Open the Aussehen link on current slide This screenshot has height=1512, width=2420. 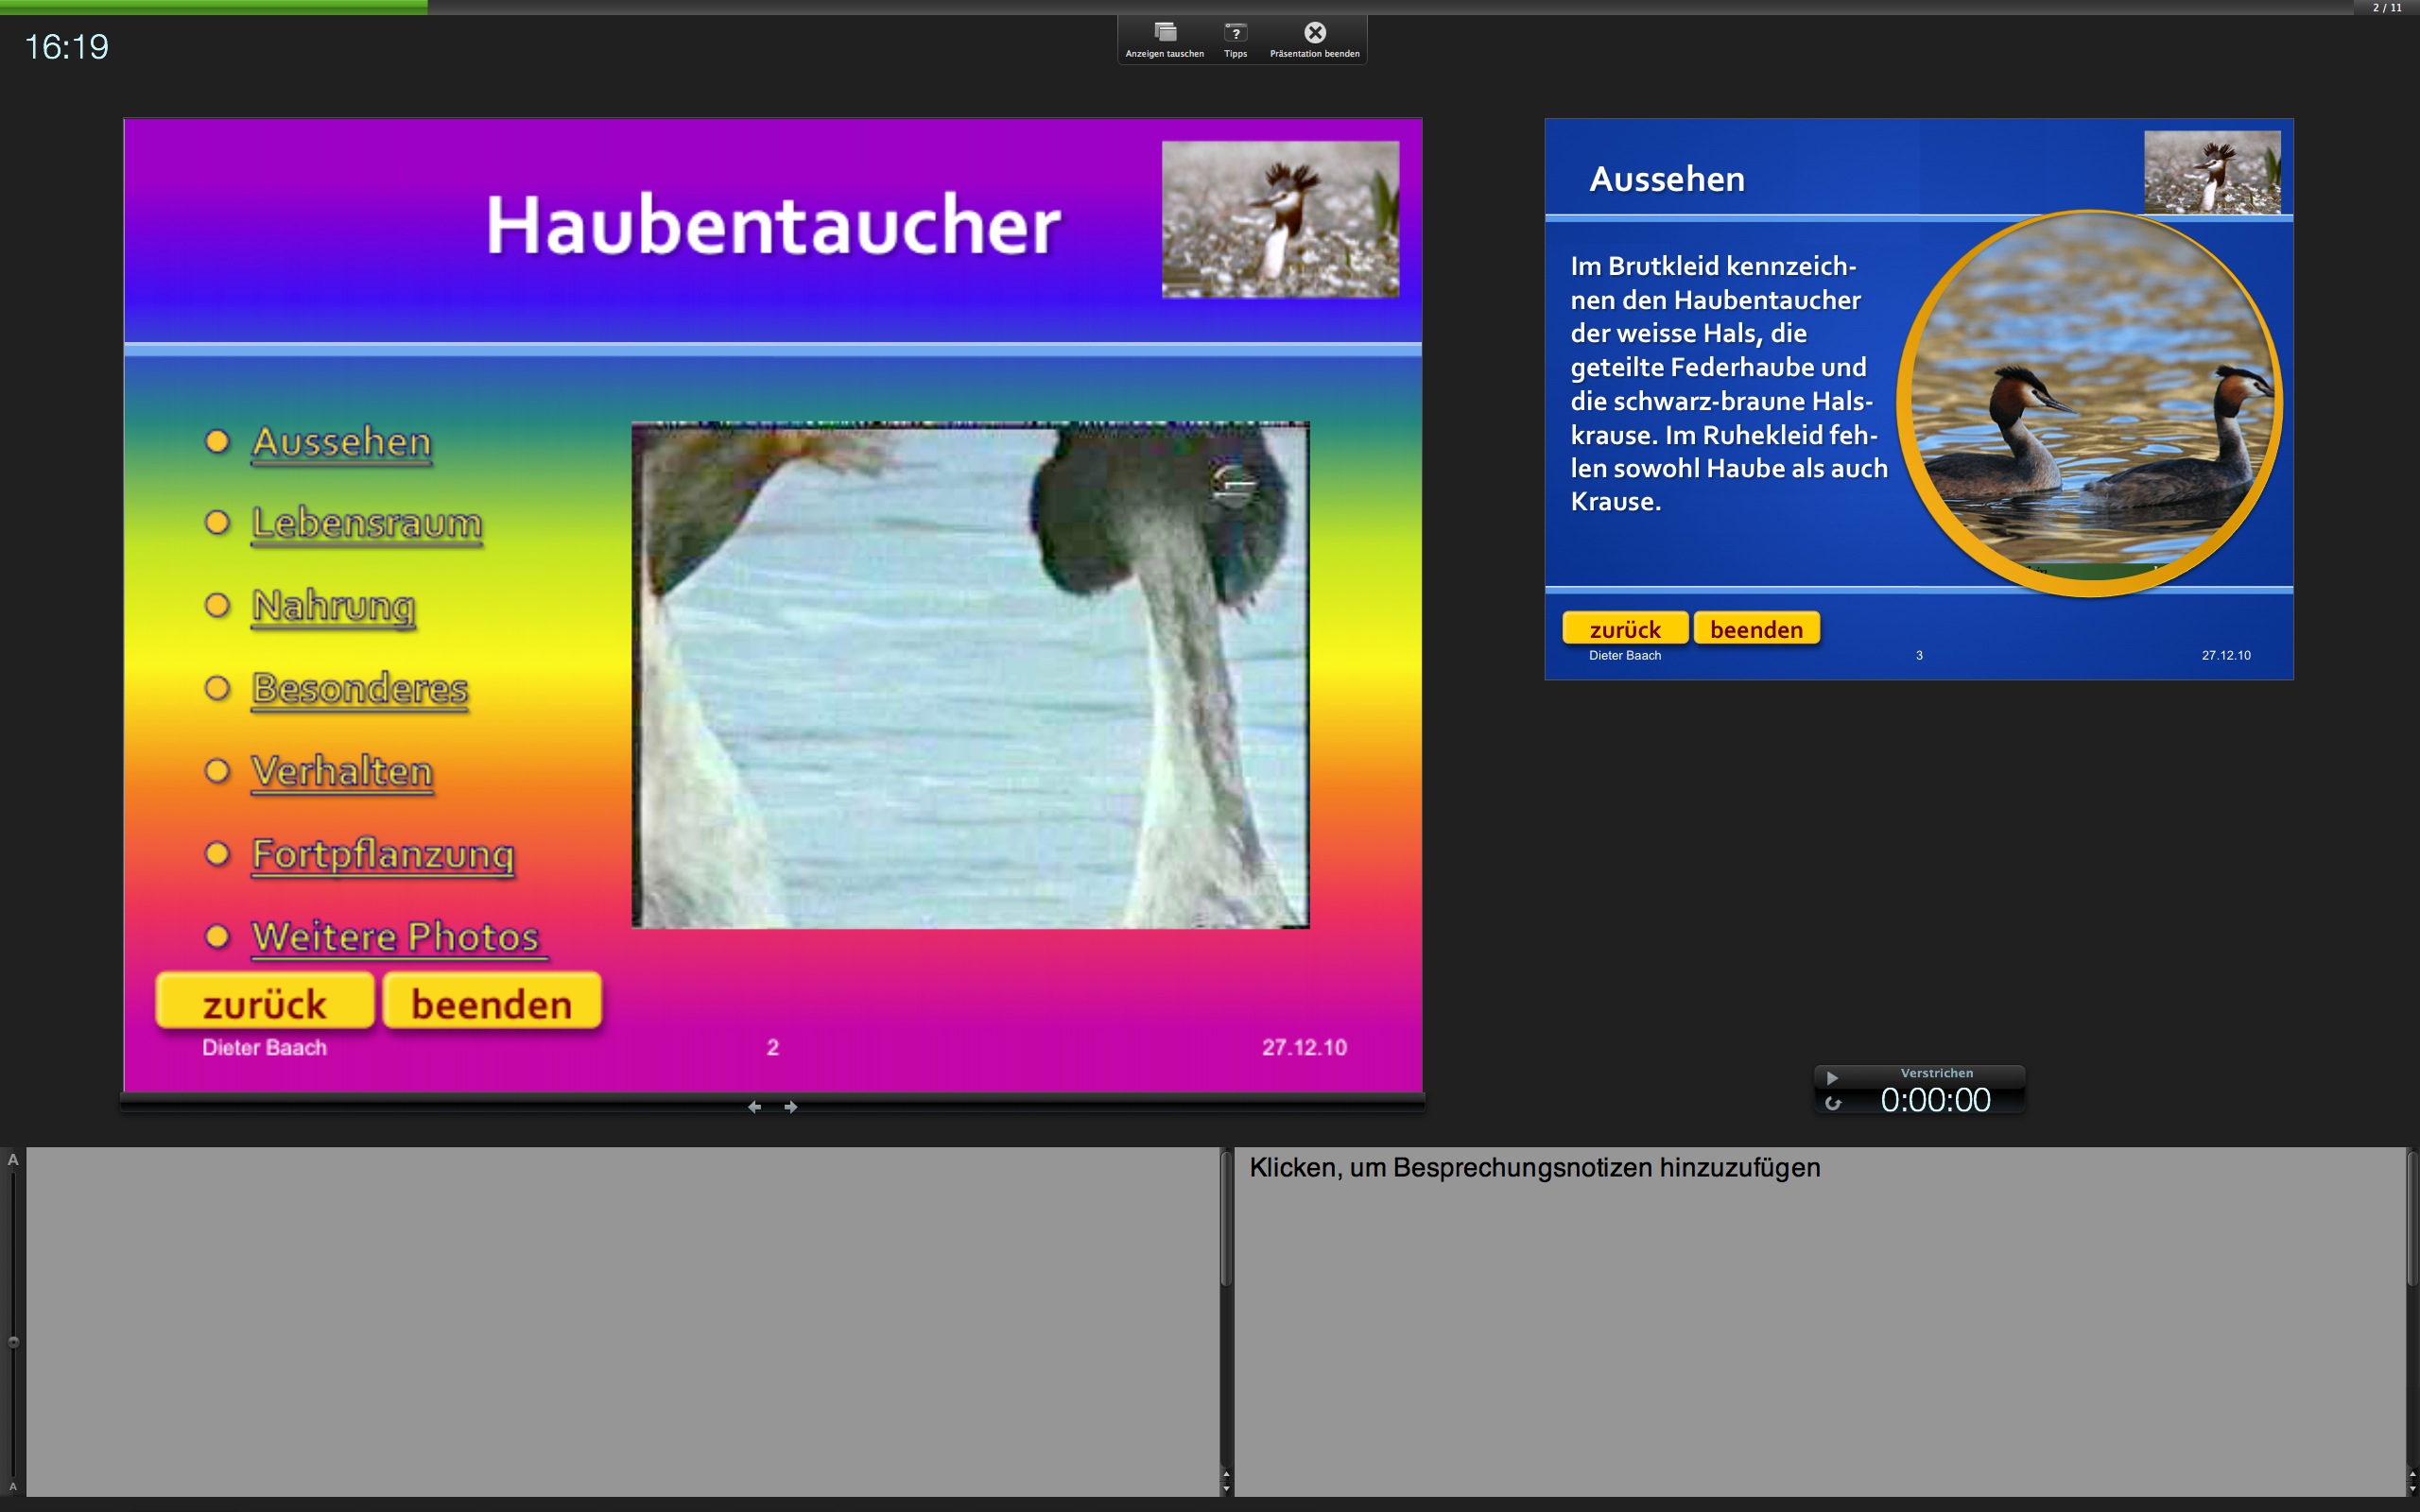pyautogui.click(x=341, y=442)
